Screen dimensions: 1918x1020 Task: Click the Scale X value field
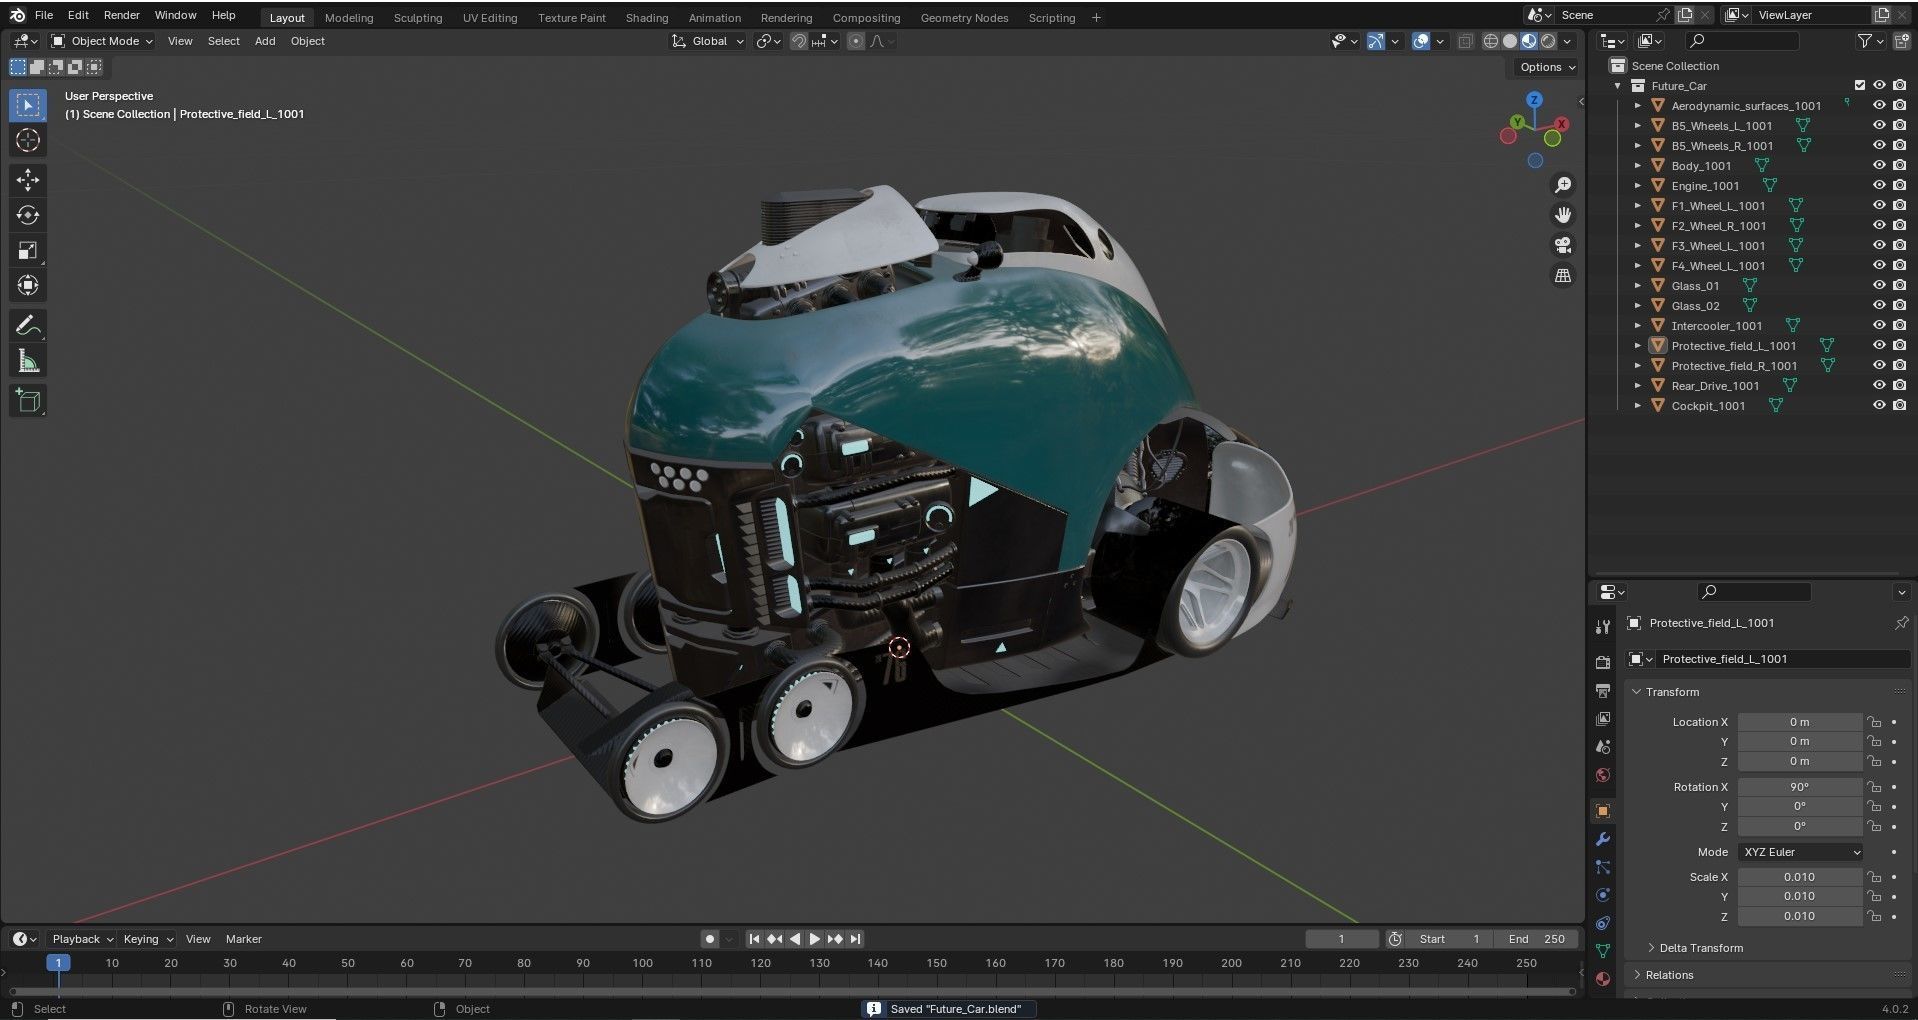[1799, 877]
